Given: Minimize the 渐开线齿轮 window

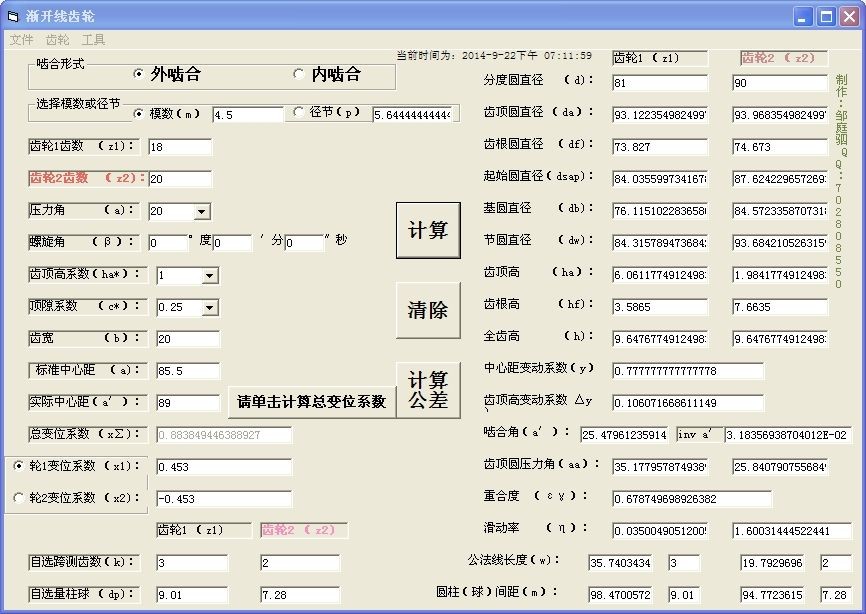Looking at the screenshot, I should [x=804, y=17].
